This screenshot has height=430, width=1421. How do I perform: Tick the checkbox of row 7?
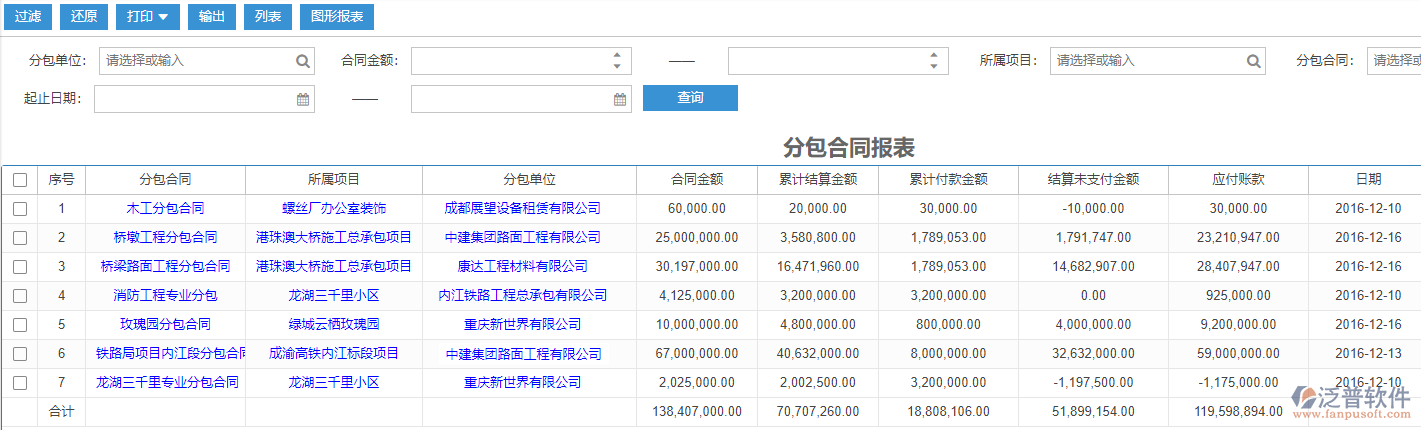tap(20, 383)
